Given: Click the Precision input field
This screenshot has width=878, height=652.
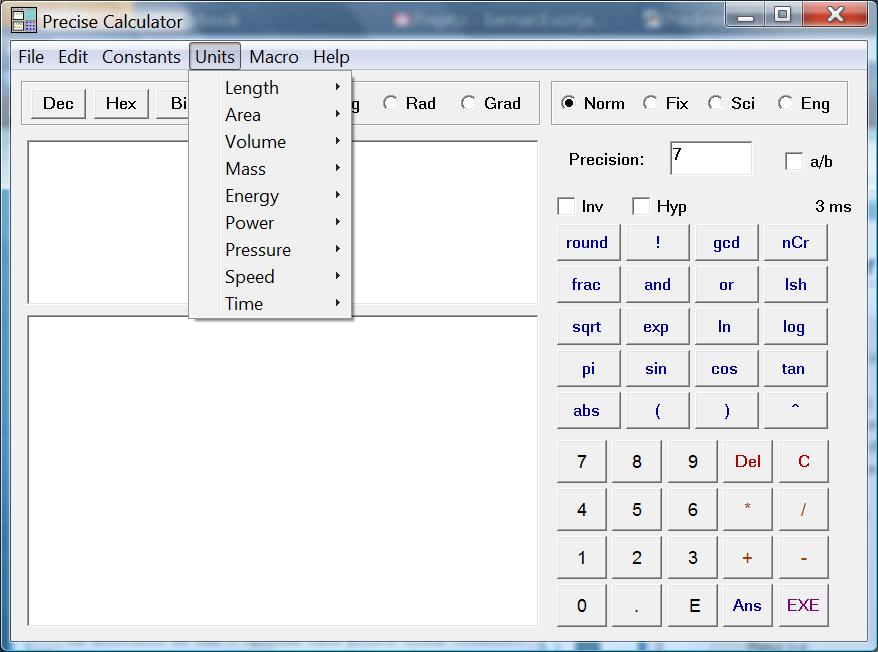Looking at the screenshot, I should click(710, 159).
